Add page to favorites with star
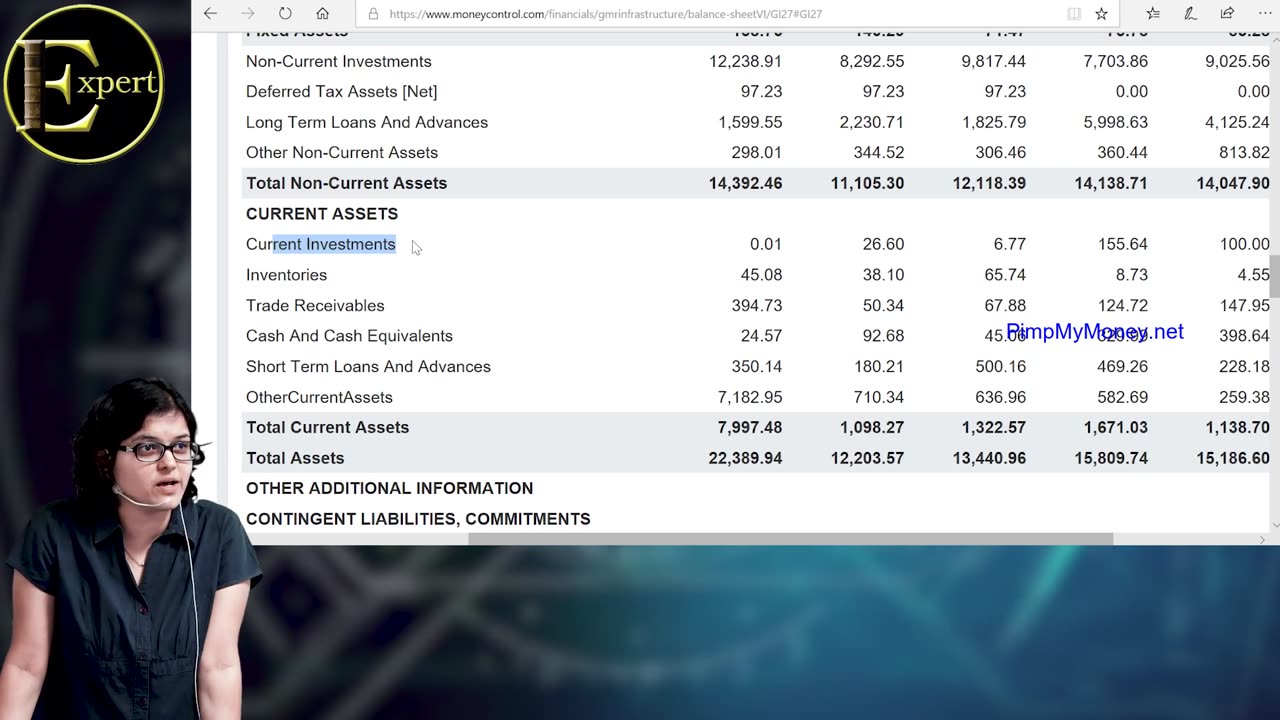 pos(1101,14)
